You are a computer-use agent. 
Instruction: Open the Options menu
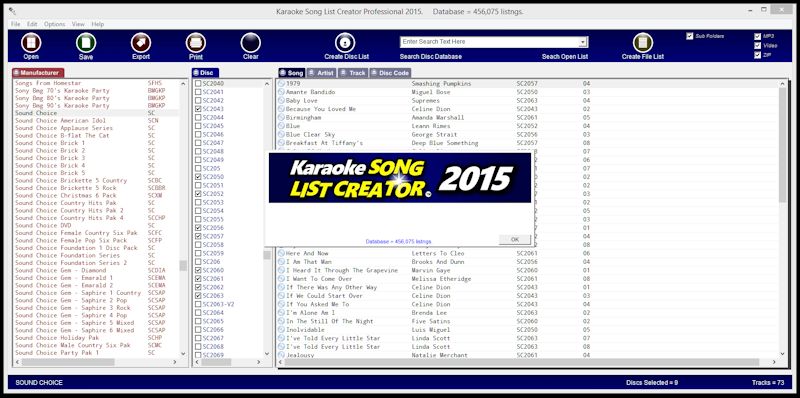55,24
